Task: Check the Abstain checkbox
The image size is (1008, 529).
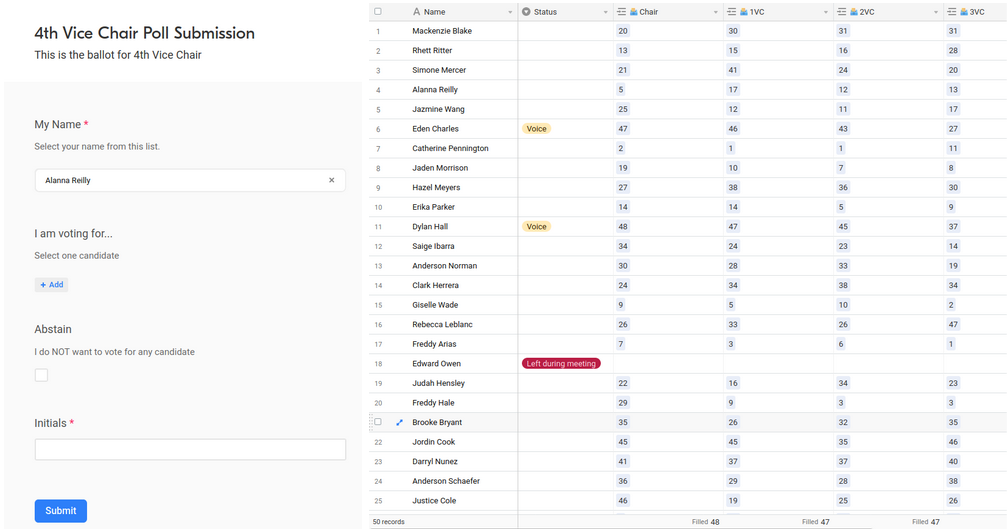Action: coord(41,375)
